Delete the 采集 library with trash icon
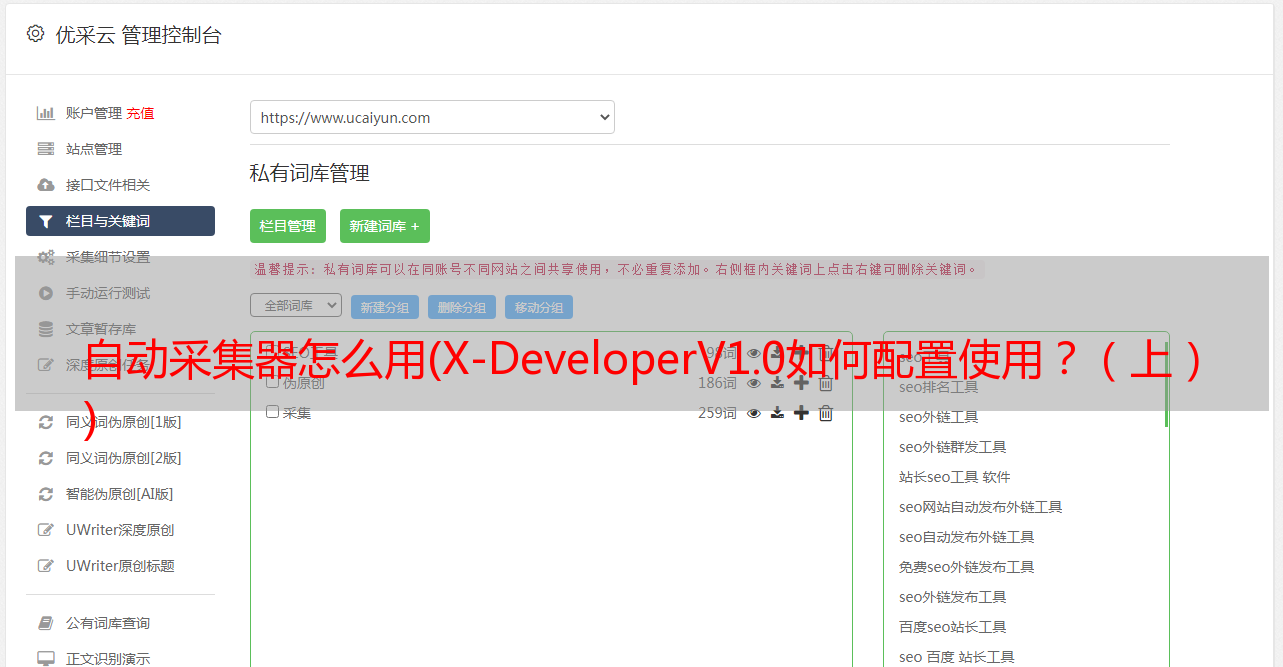The image size is (1283, 667). (826, 413)
